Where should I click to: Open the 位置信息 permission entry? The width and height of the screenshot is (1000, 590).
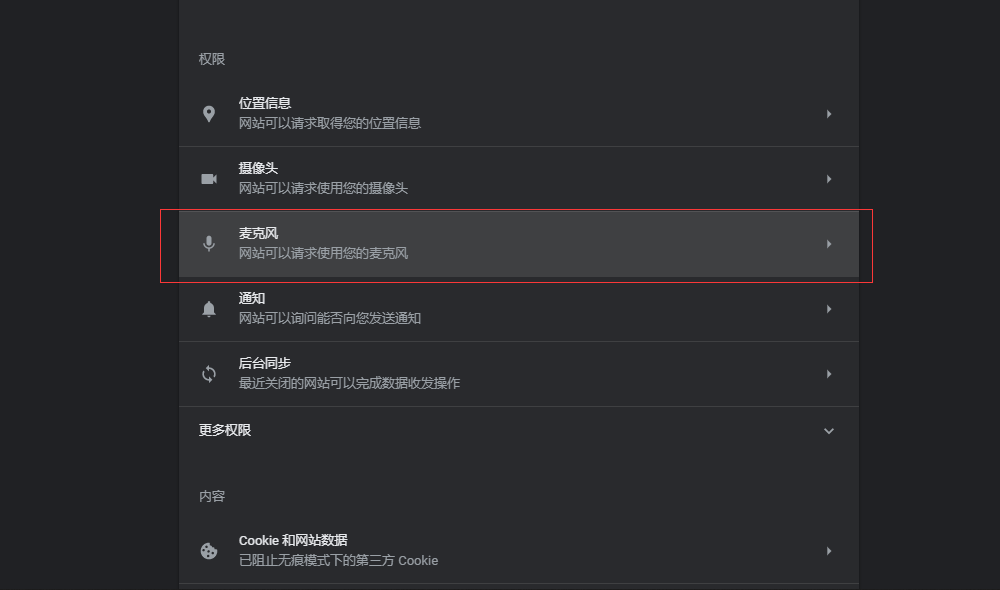coord(265,103)
